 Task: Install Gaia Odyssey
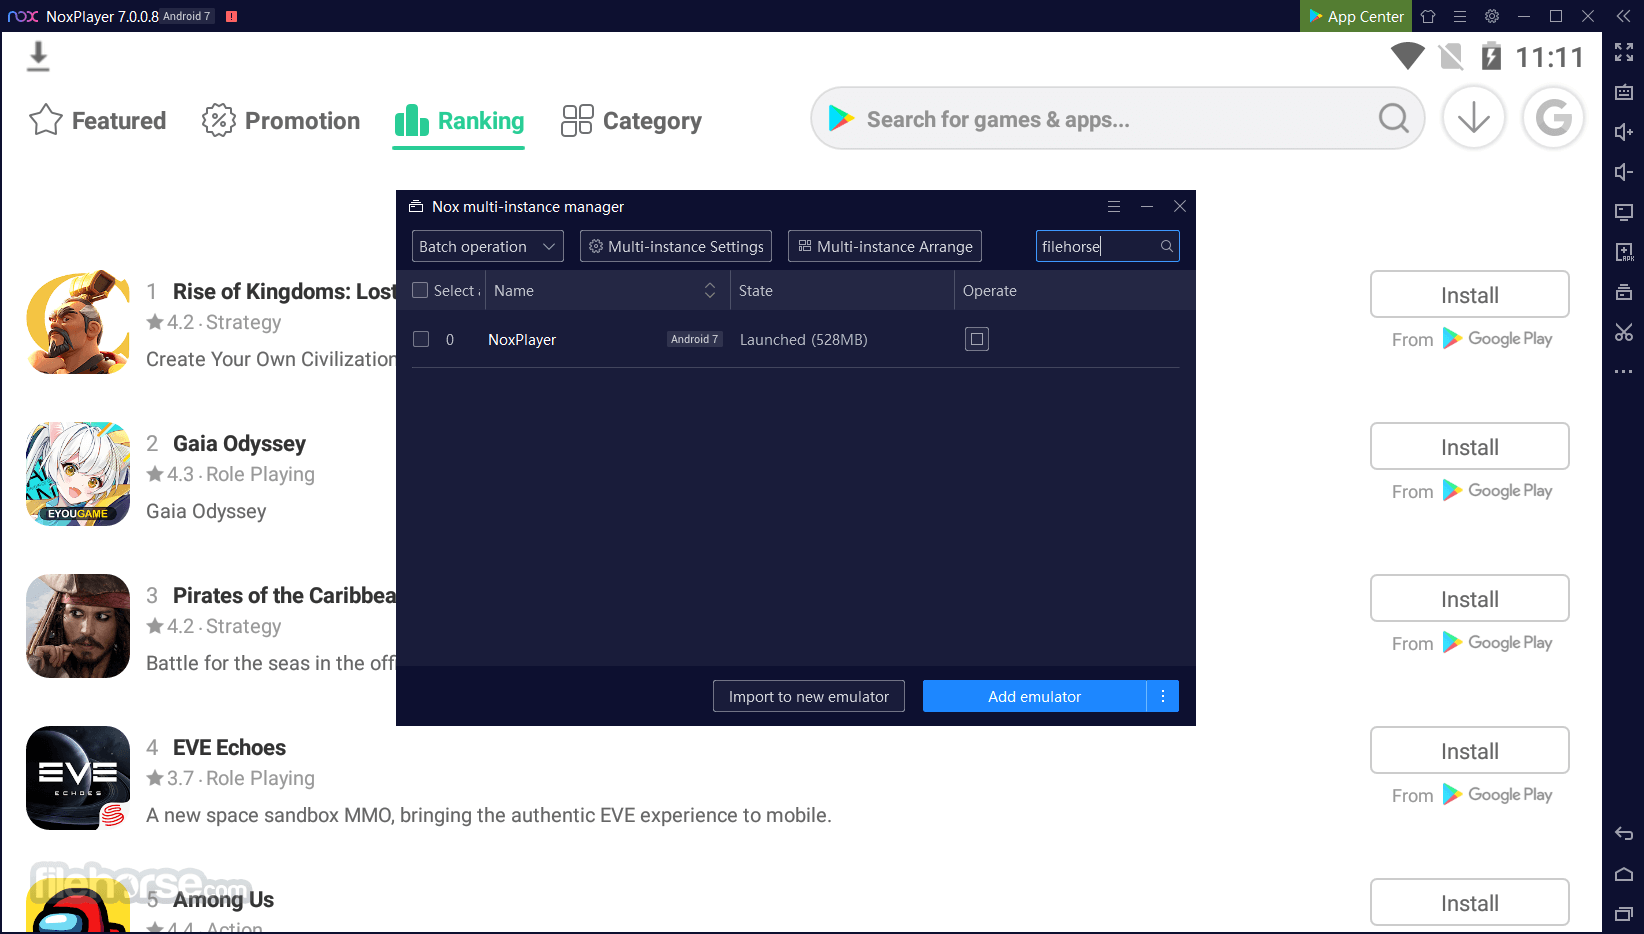(1470, 447)
